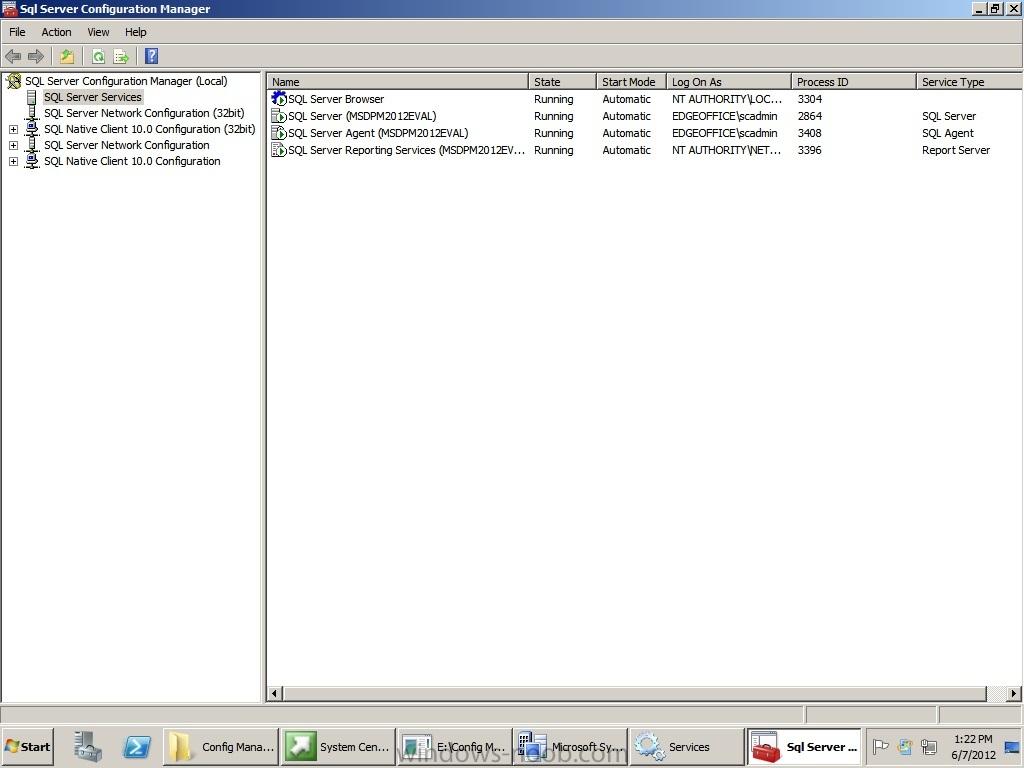This screenshot has width=1024, height=768.
Task: Click the Up one level folder icon
Action: click(x=67, y=57)
